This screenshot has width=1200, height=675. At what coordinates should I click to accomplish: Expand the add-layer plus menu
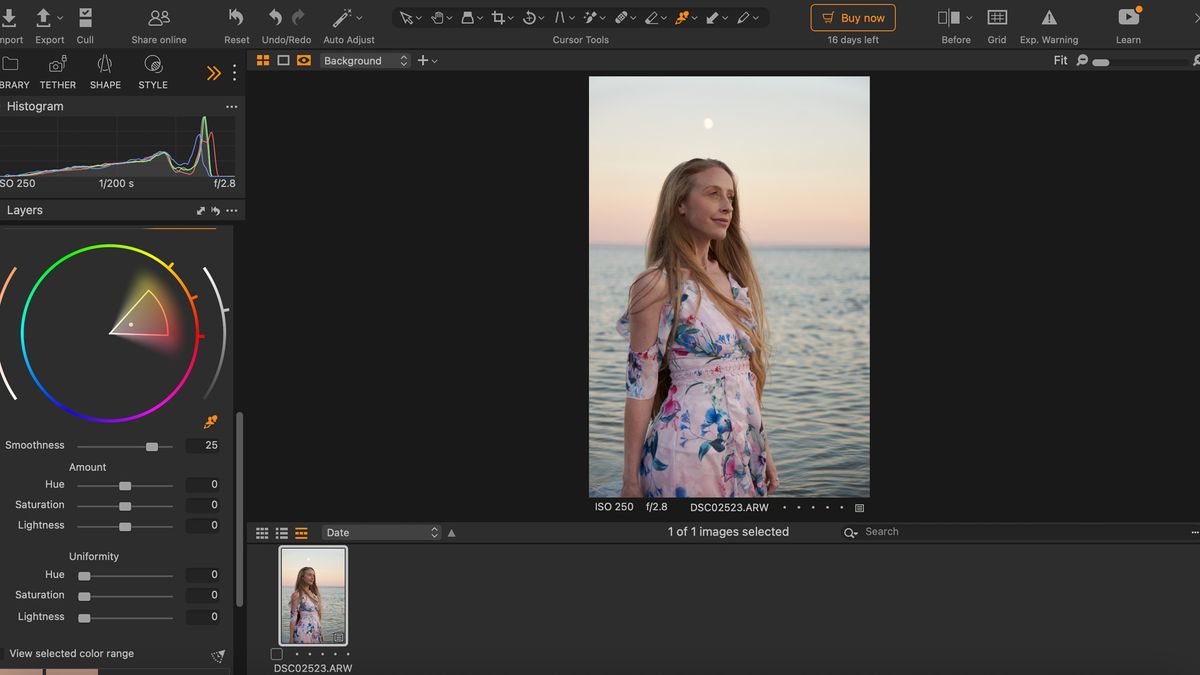pyautogui.click(x=422, y=60)
